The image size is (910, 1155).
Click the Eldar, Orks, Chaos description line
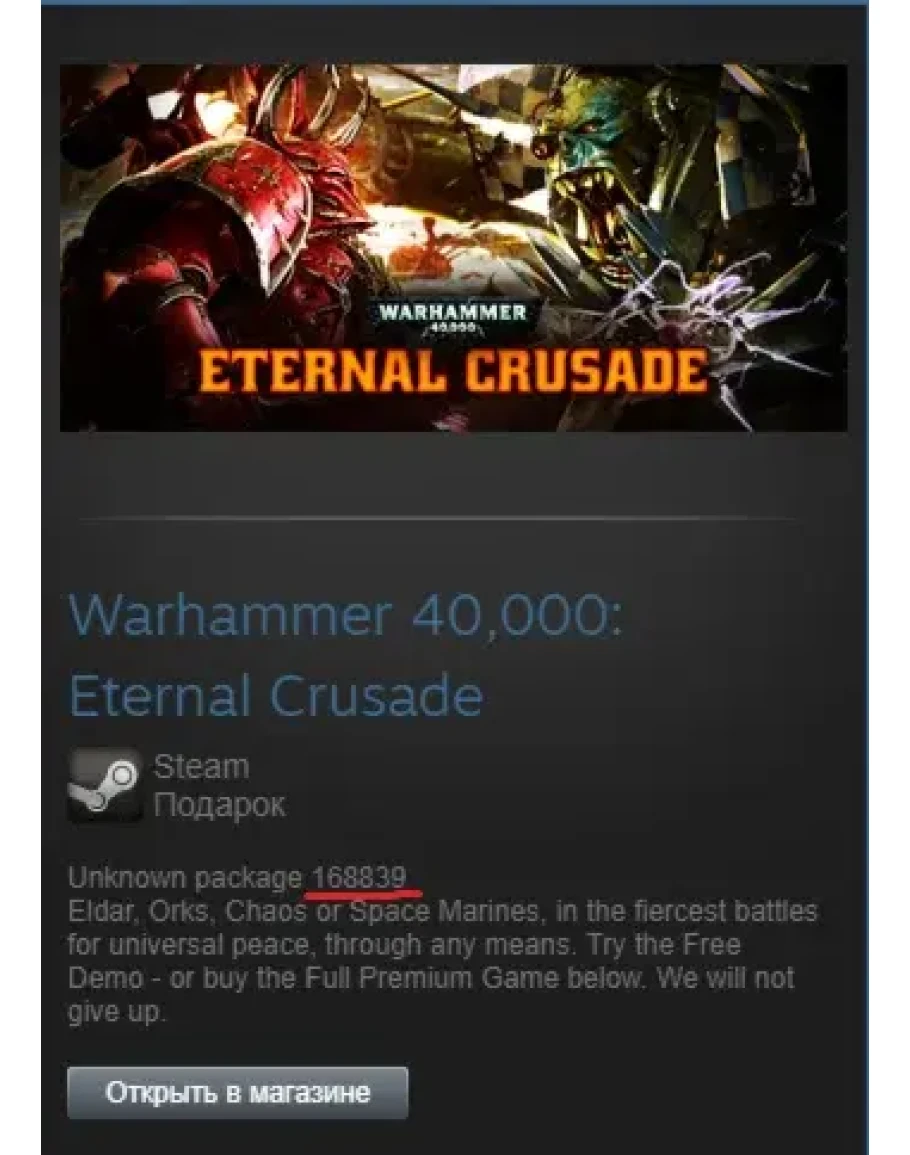point(443,912)
